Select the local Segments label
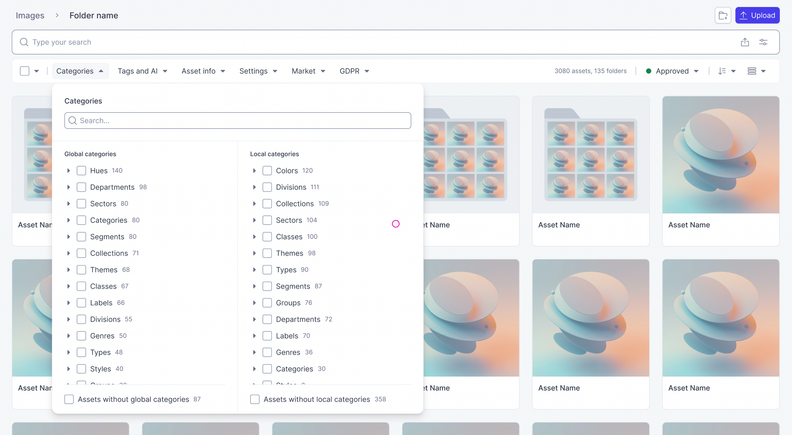The height and width of the screenshot is (435, 792). [x=293, y=286]
